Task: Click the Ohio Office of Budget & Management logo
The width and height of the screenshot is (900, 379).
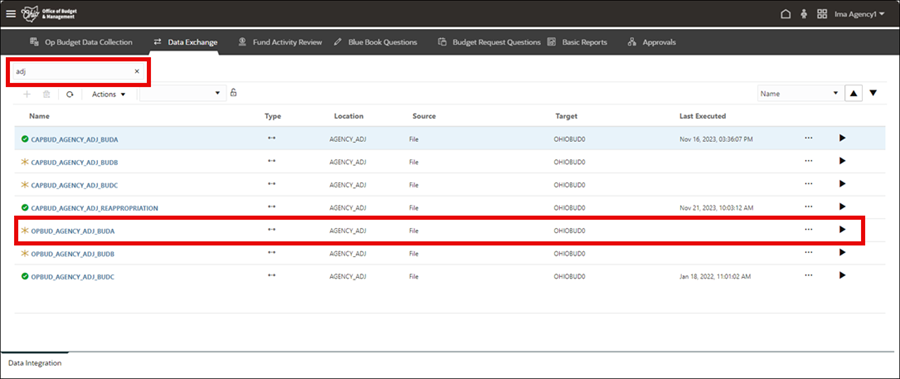Action: click(48, 14)
